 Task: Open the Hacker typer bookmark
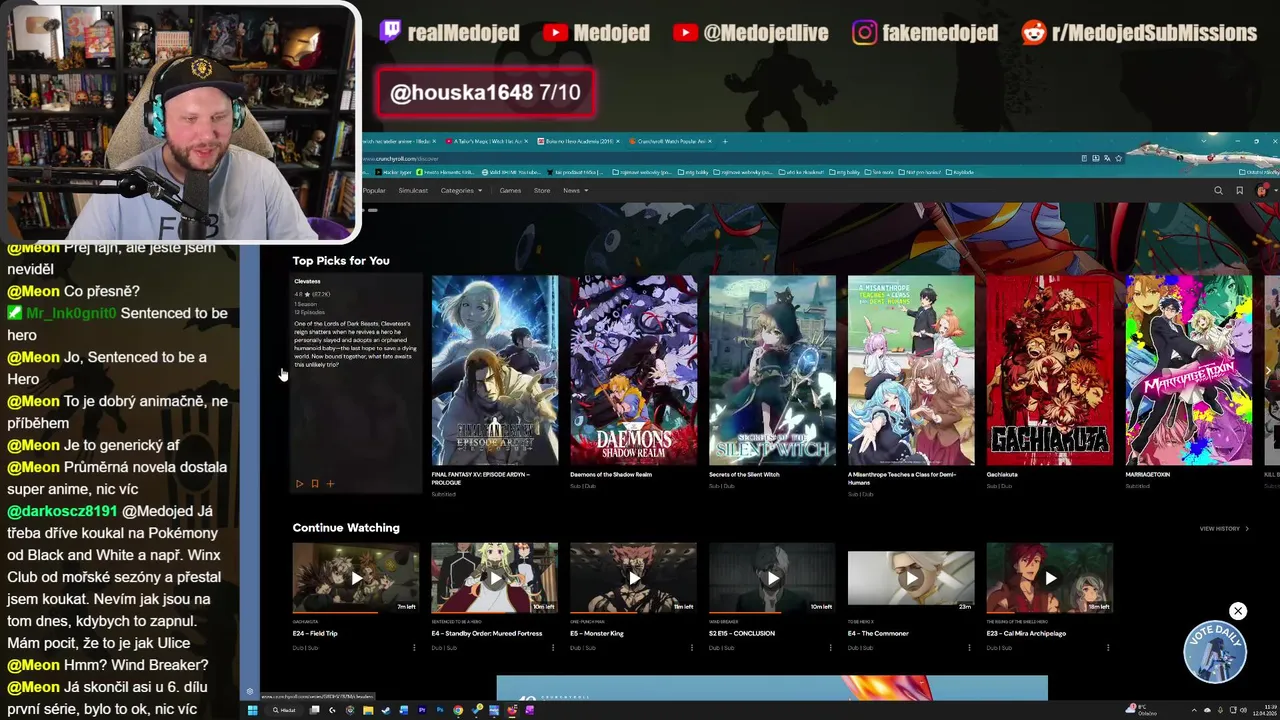click(392, 172)
